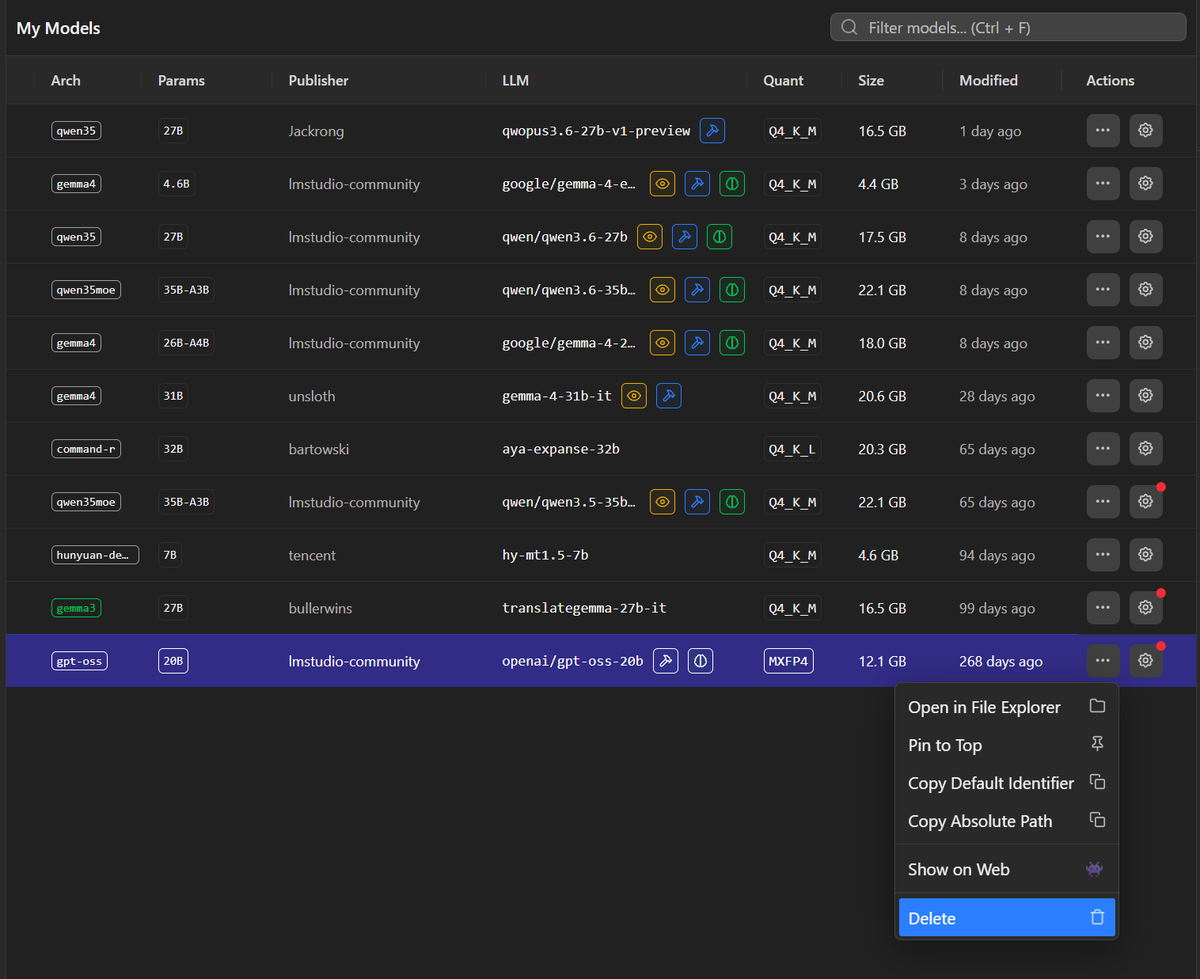Screen dimensions: 1200x979
Task: Select the aya-expanse-32b model name
Action: (x=561, y=449)
